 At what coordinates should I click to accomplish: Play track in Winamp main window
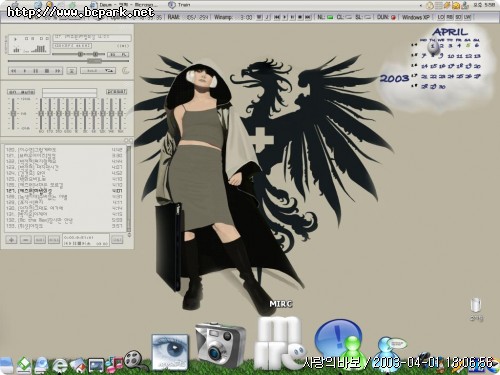[24, 71]
